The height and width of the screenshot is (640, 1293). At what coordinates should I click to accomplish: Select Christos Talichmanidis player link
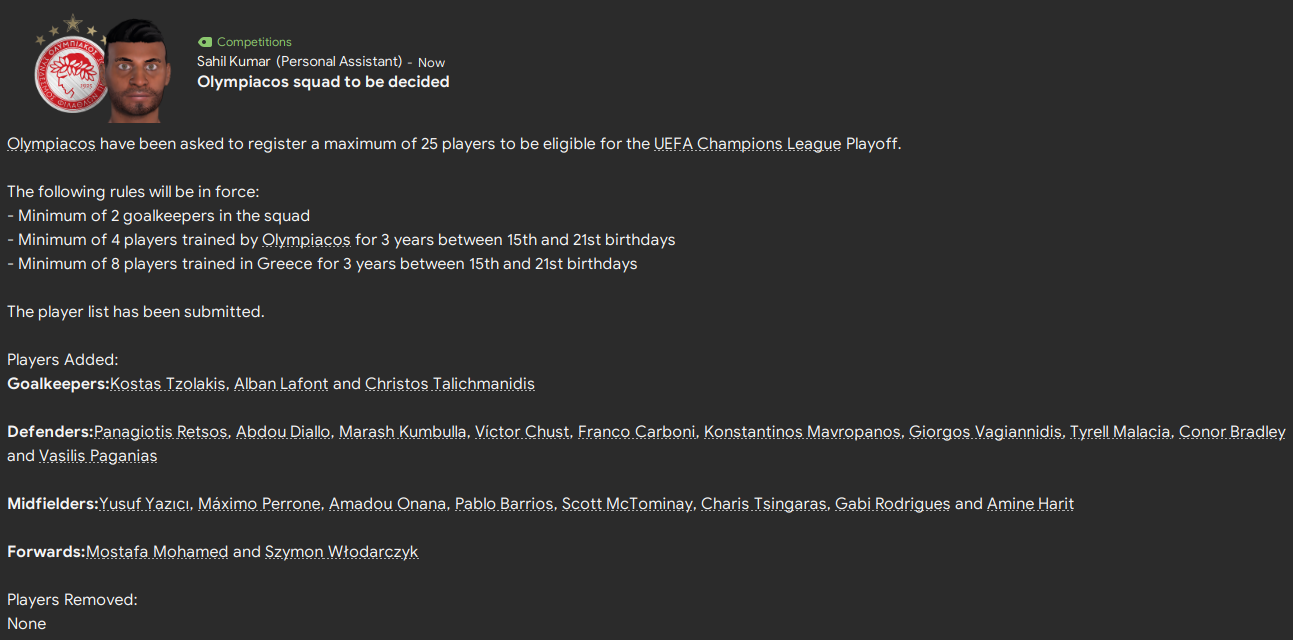point(449,384)
